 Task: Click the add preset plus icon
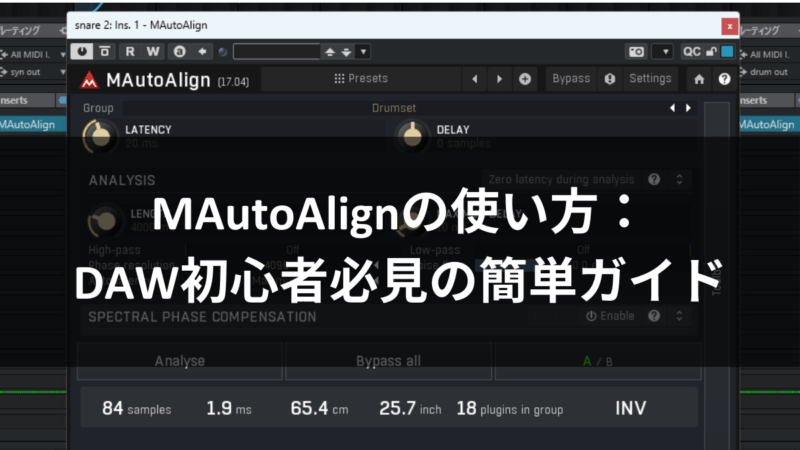coord(525,79)
